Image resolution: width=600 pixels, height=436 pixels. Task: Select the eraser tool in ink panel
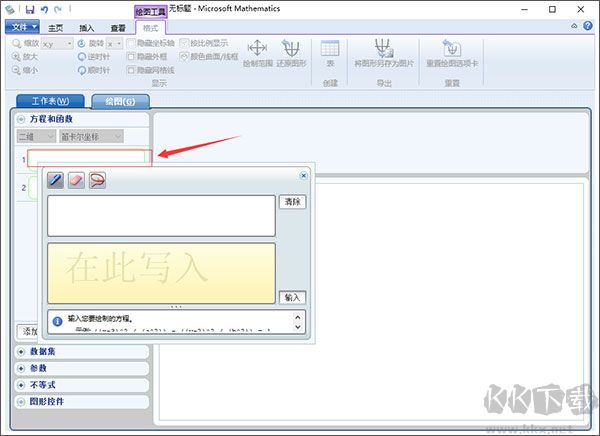click(x=76, y=180)
